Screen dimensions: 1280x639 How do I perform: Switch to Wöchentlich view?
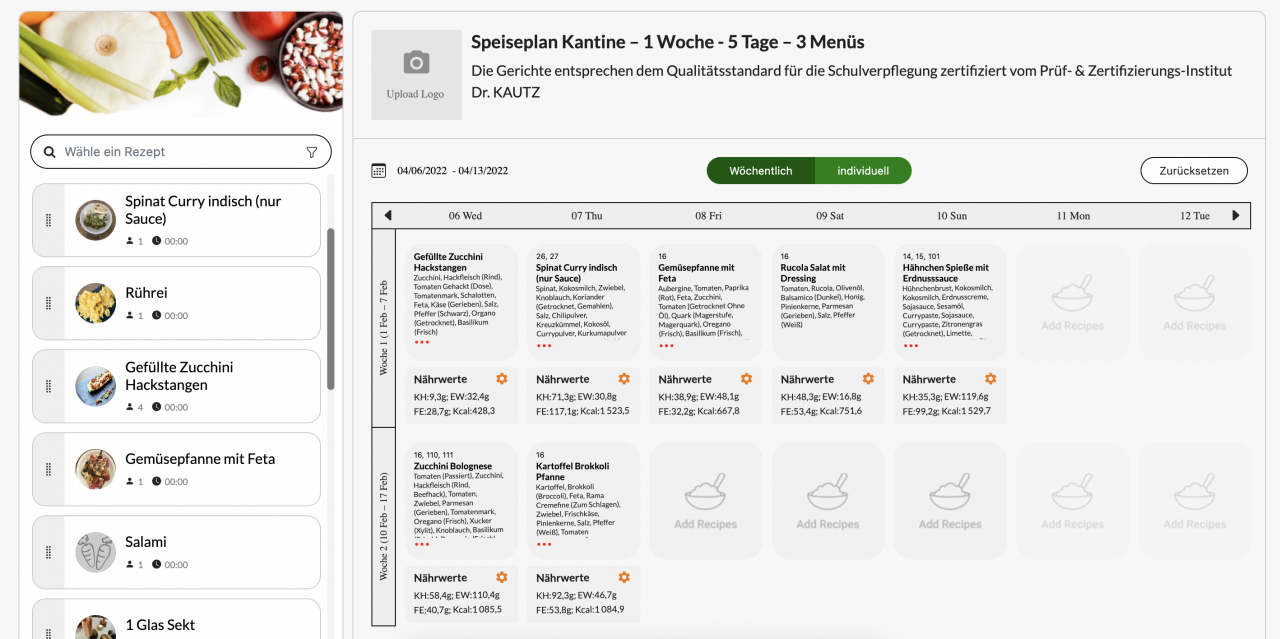[x=760, y=171]
